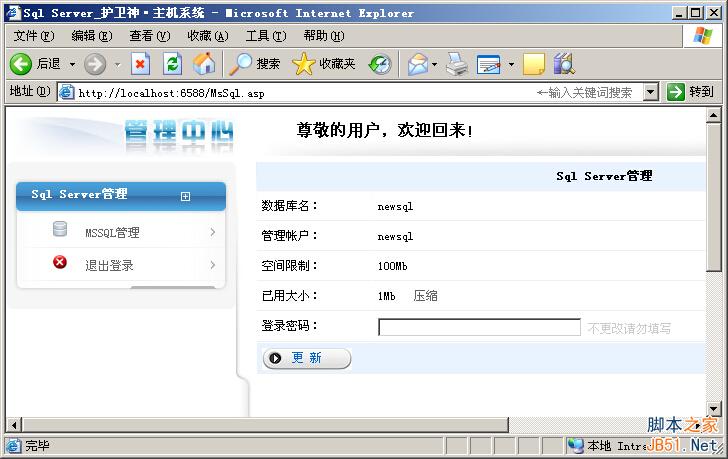Click the 完毕 status bar text
Screen dimensions: 728x459
pos(38,446)
